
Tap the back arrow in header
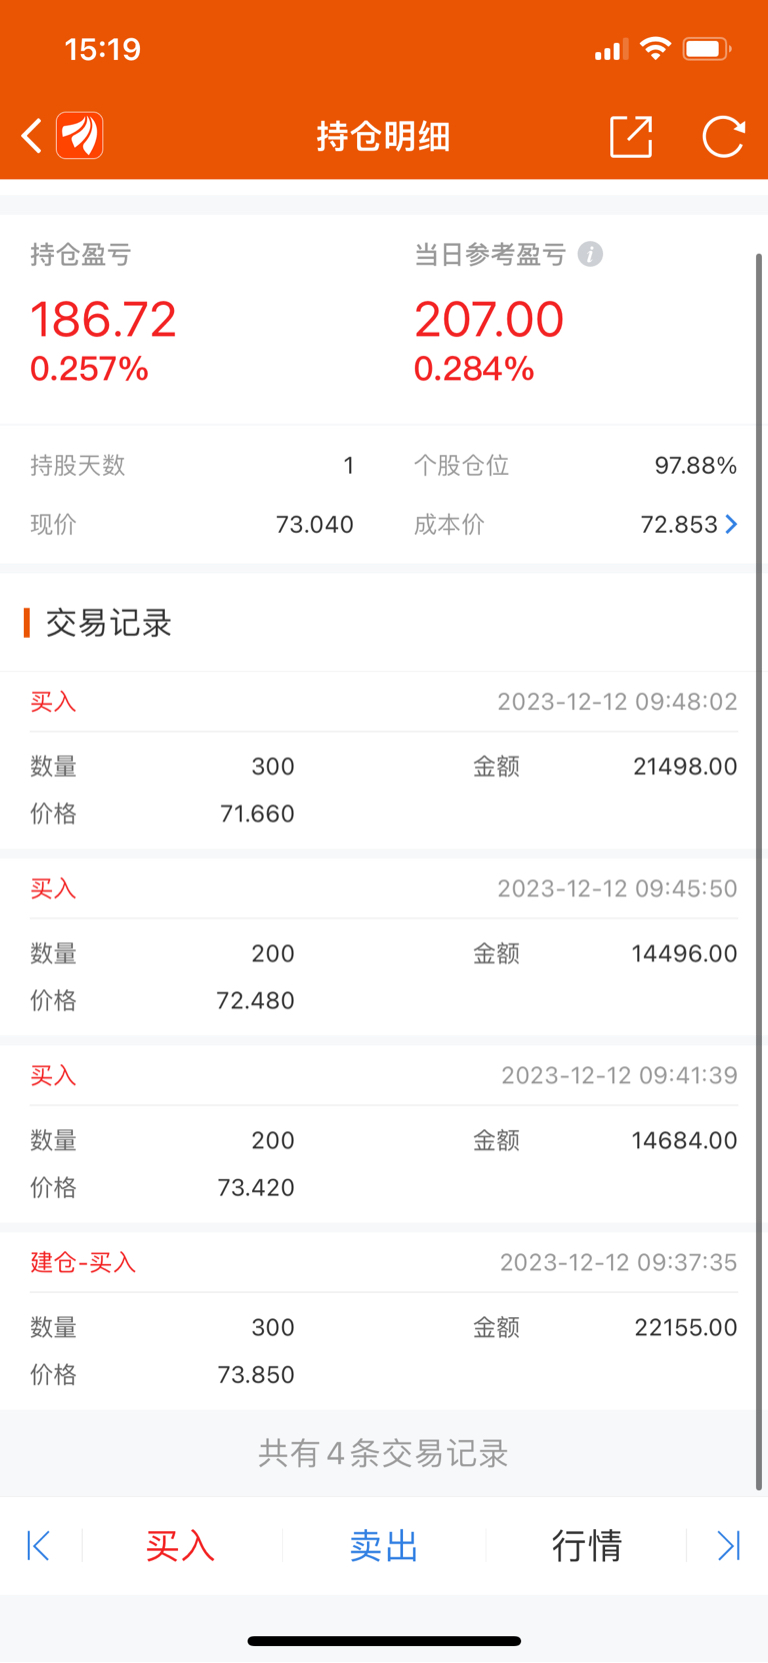32,136
